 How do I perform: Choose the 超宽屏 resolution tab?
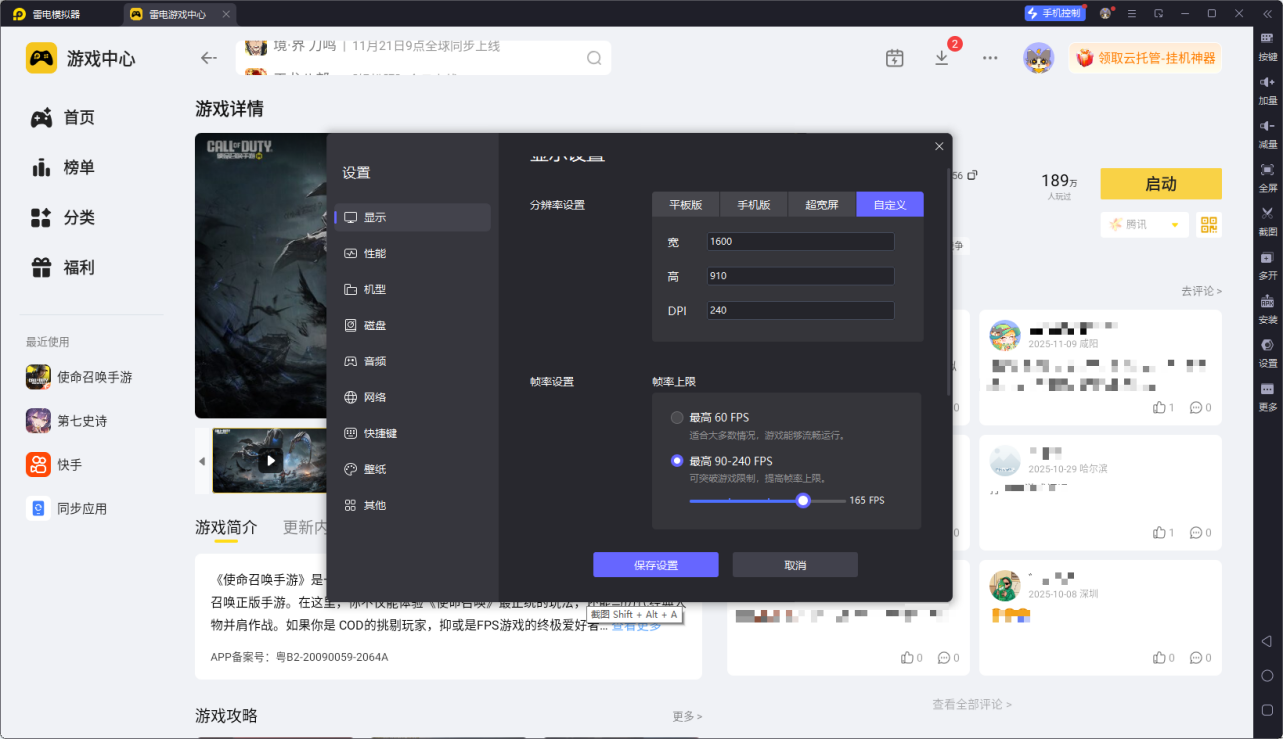pos(822,204)
